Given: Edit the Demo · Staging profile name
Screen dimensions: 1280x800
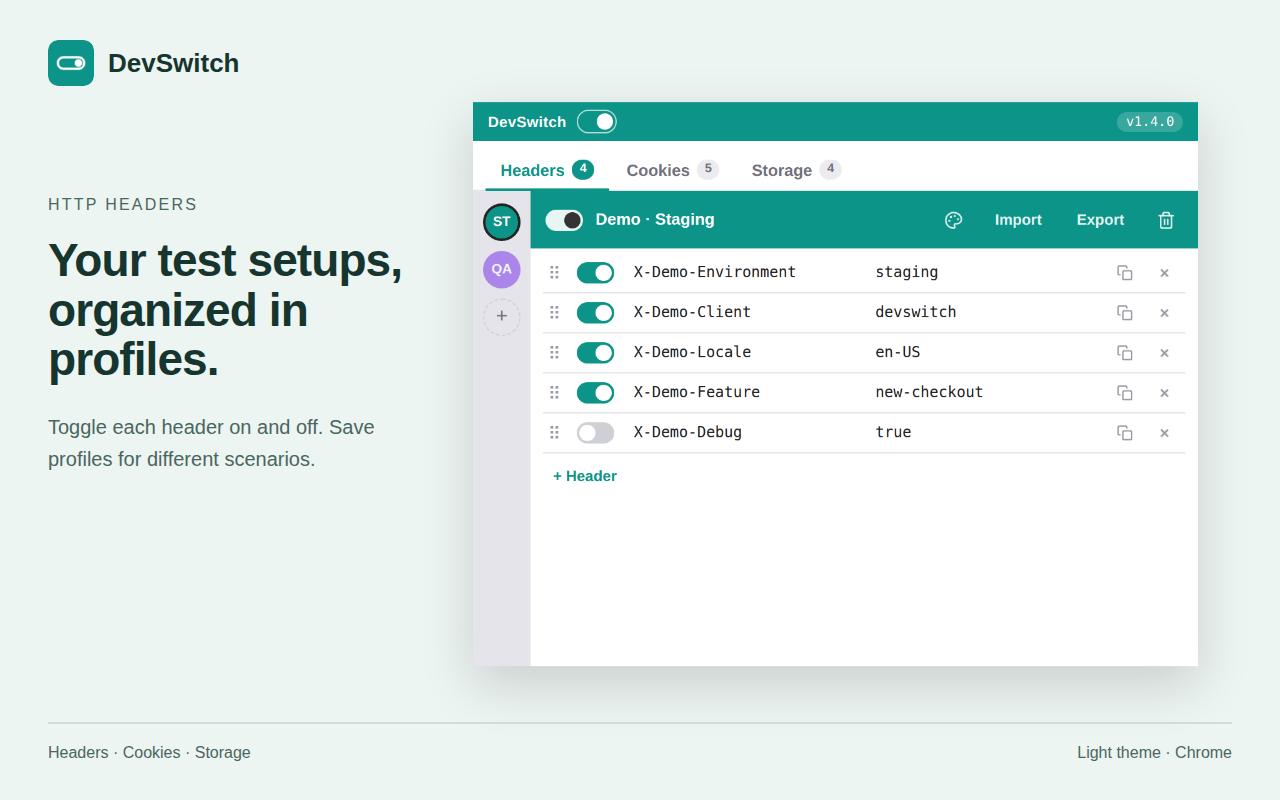Looking at the screenshot, I should click(655, 220).
